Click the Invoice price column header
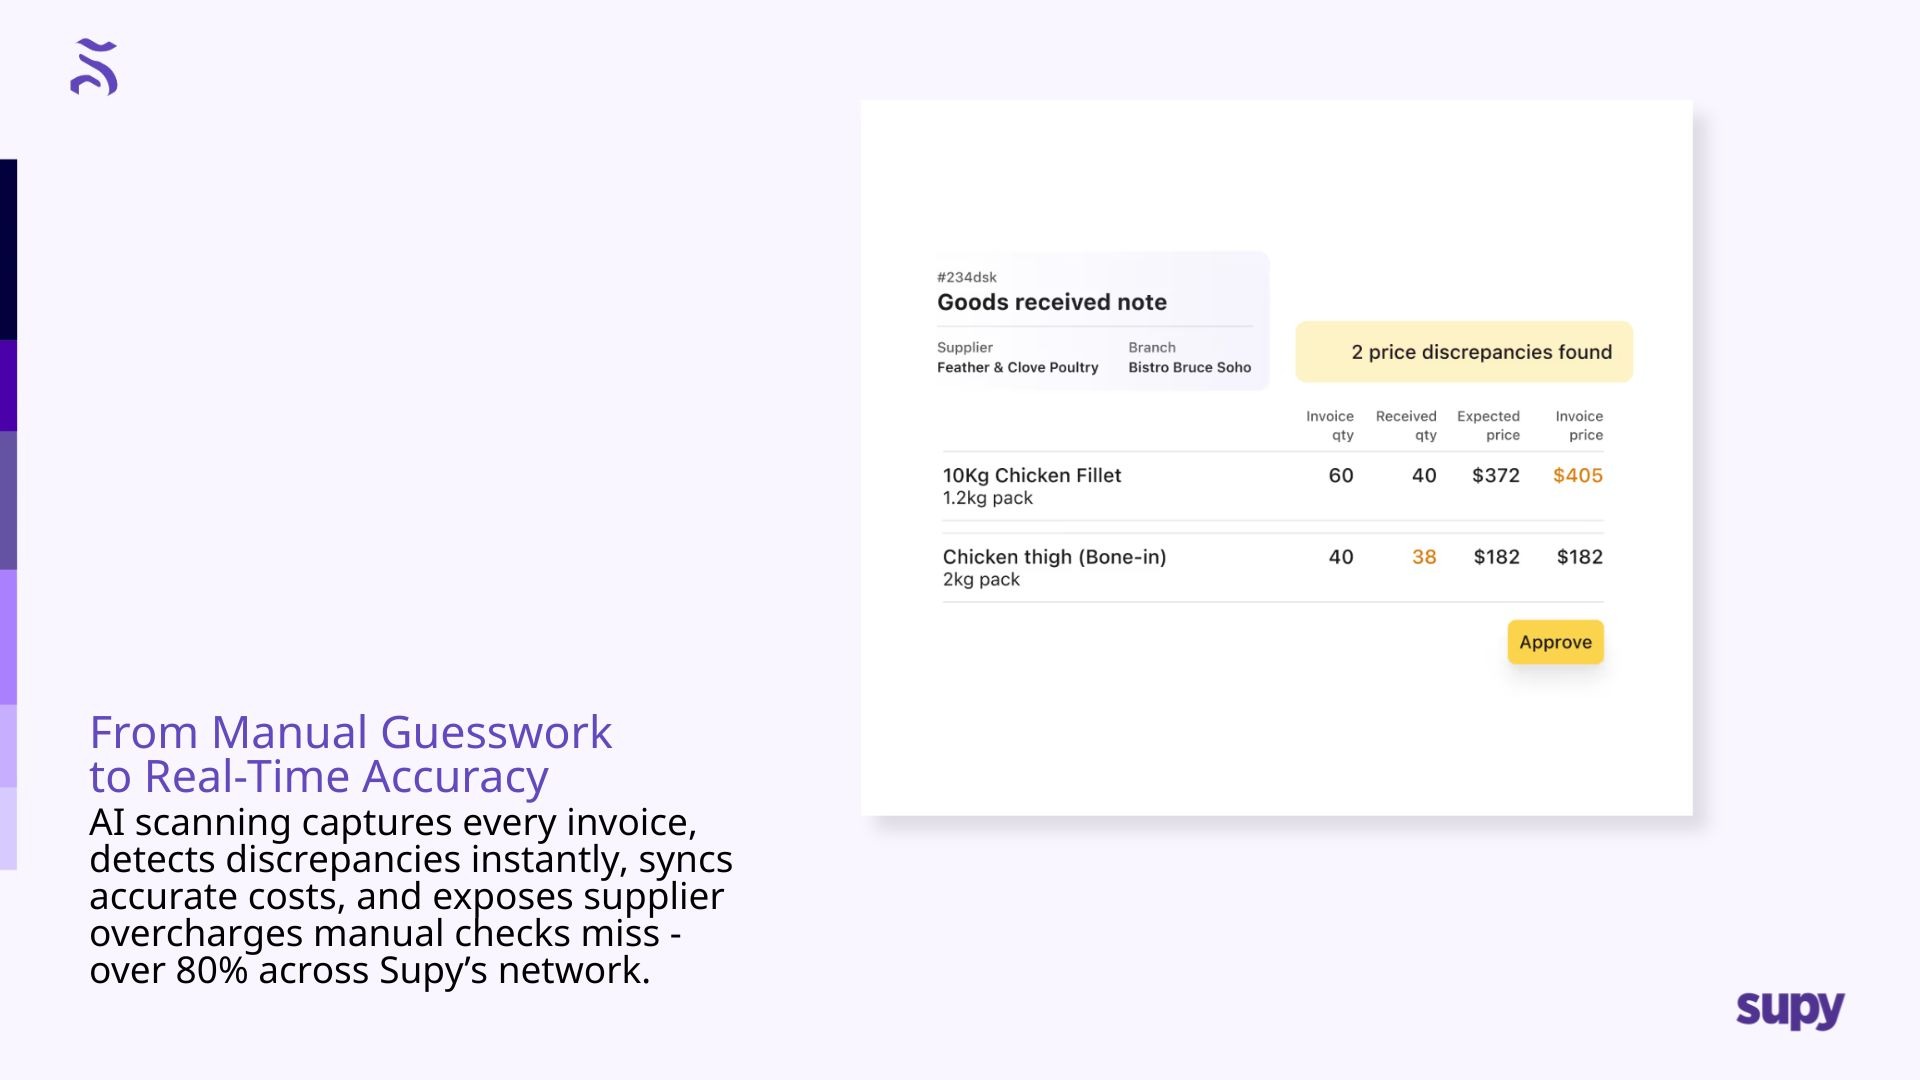 coord(1579,425)
